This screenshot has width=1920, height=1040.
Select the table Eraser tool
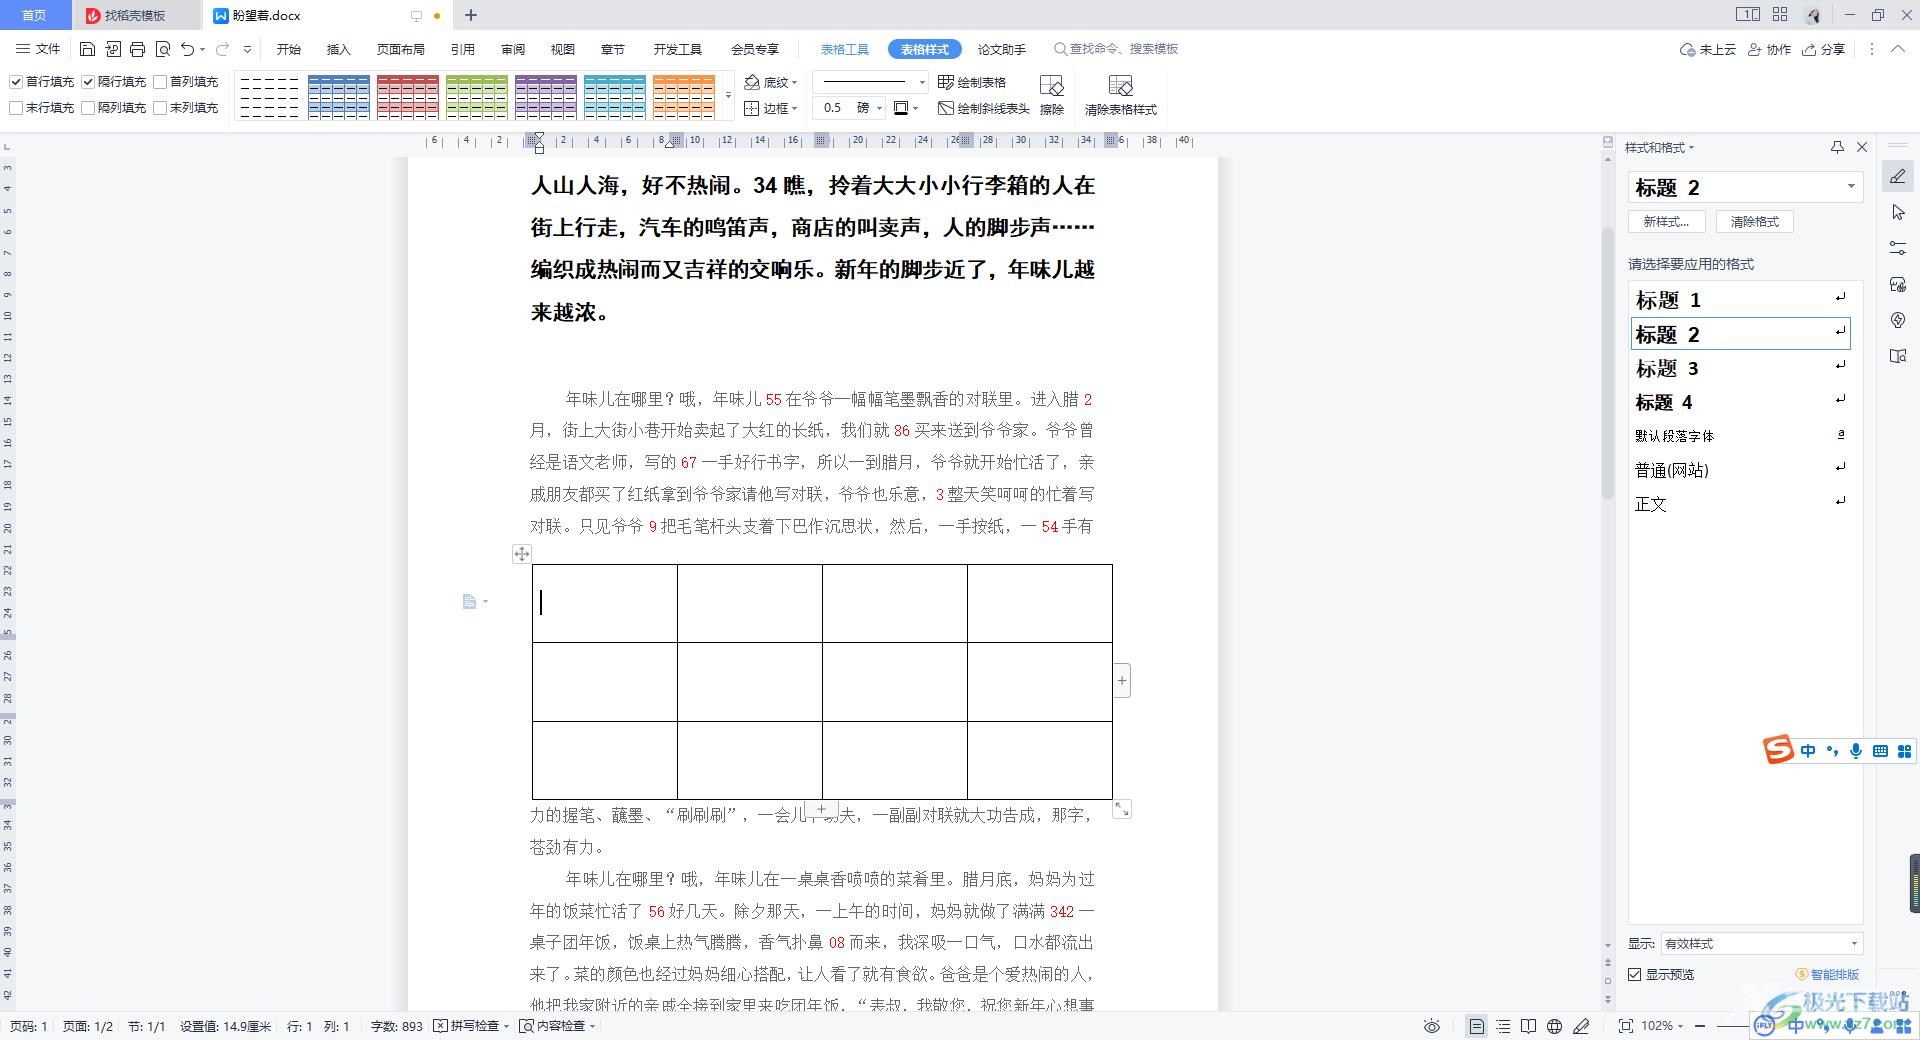pyautogui.click(x=1051, y=96)
